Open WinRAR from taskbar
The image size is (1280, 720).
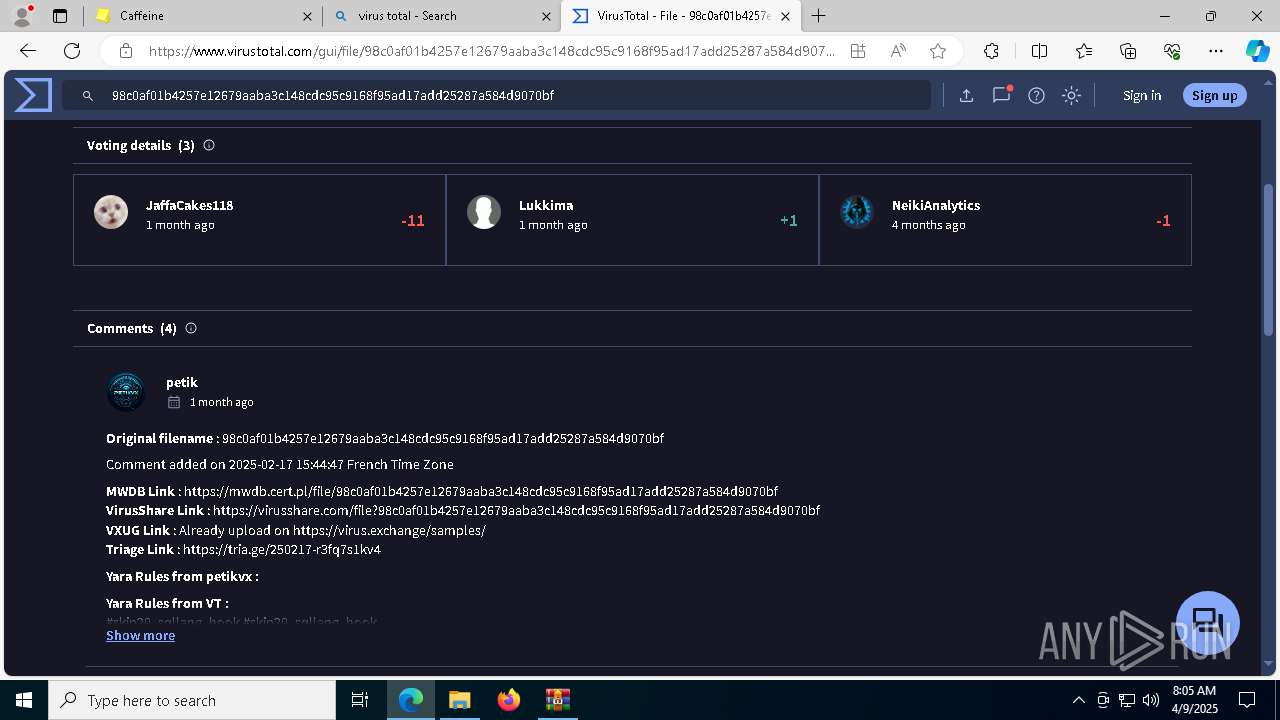coord(557,700)
